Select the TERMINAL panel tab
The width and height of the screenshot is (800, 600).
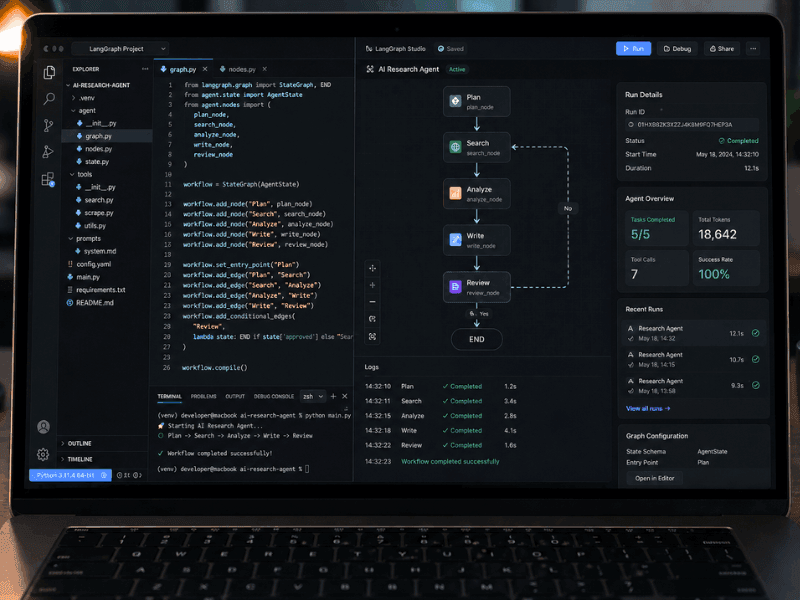click(x=169, y=396)
